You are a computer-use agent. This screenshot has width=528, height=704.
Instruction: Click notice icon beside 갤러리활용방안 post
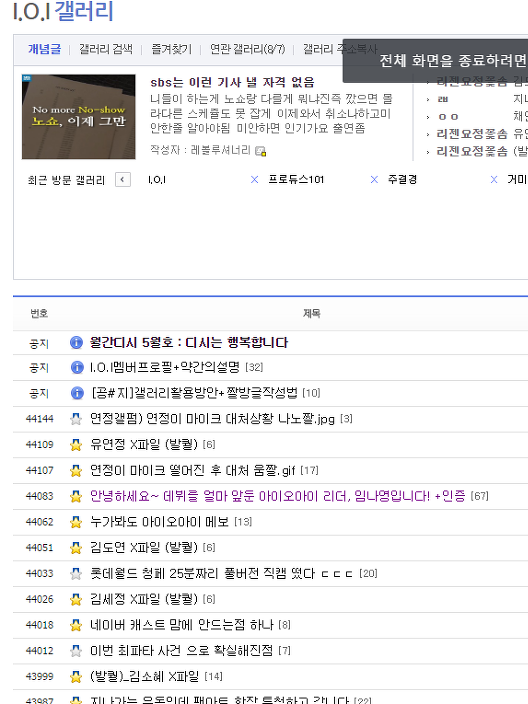[x=77, y=393]
